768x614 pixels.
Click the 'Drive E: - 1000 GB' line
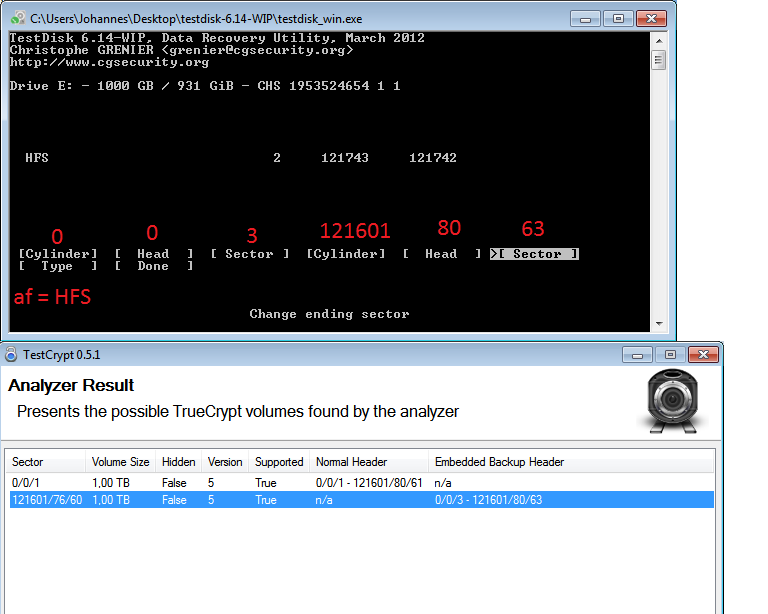click(x=205, y=86)
